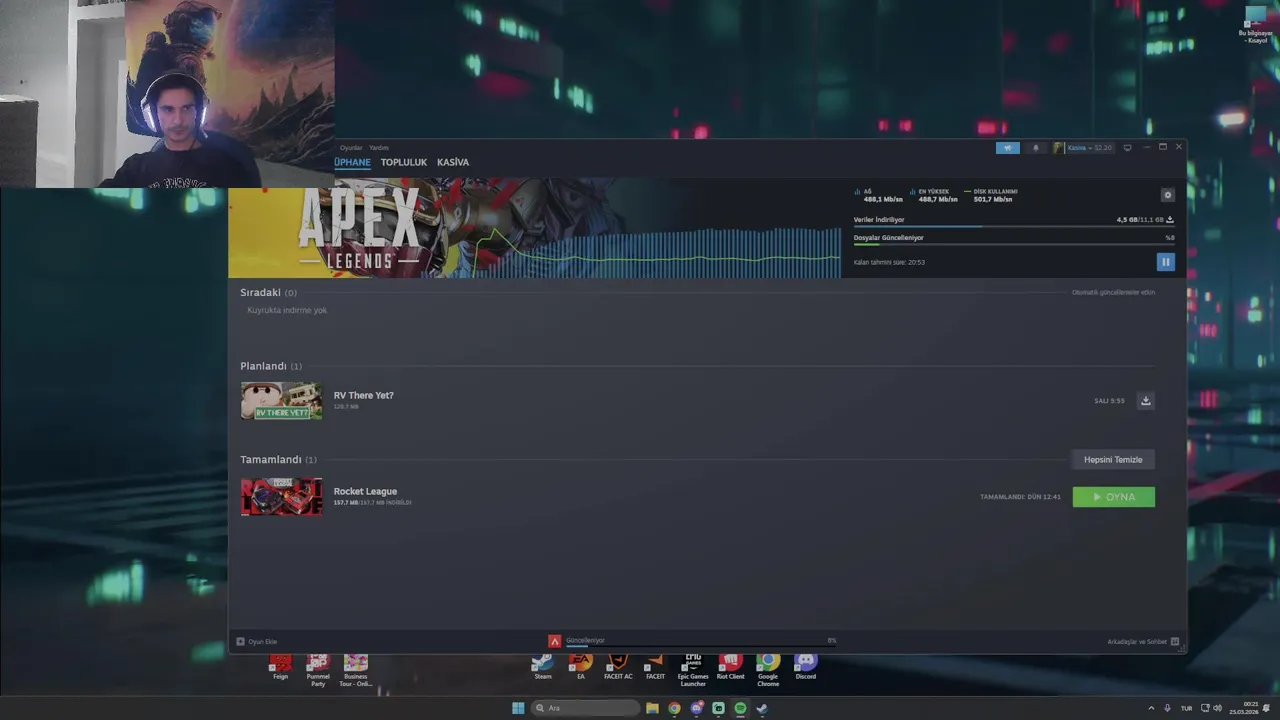This screenshot has width=1280, height=720.
Task: Go to the KASİVA profile tab
Action: pos(453,162)
